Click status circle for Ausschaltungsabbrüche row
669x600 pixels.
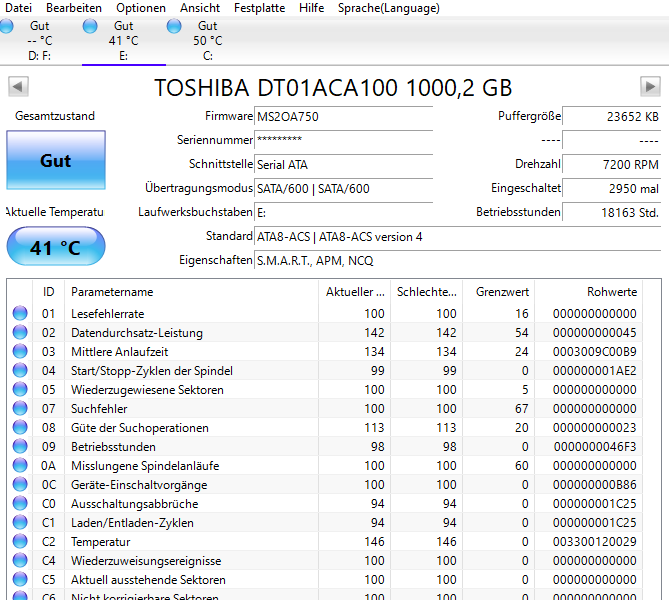20,503
